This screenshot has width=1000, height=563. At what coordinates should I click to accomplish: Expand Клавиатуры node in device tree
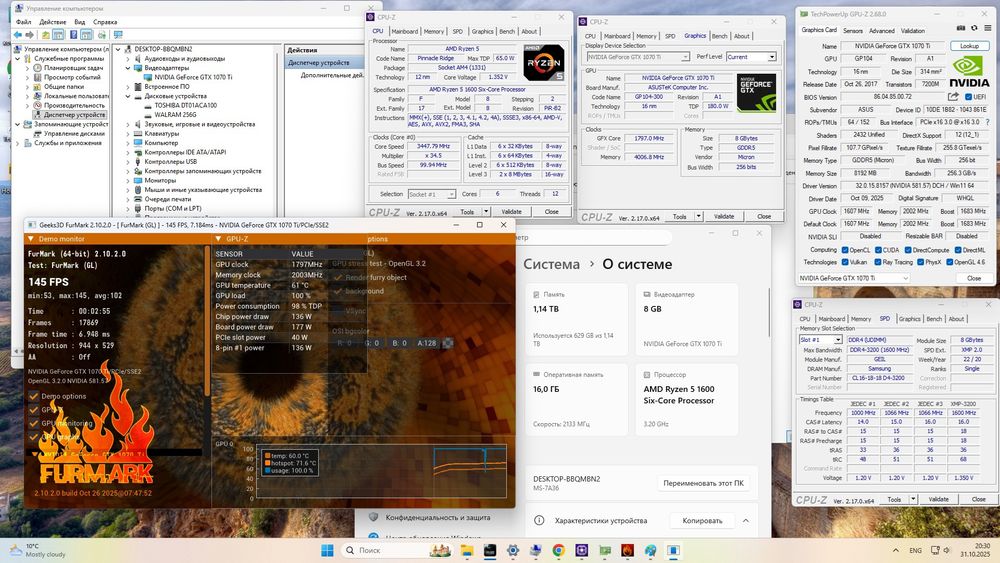[128, 134]
